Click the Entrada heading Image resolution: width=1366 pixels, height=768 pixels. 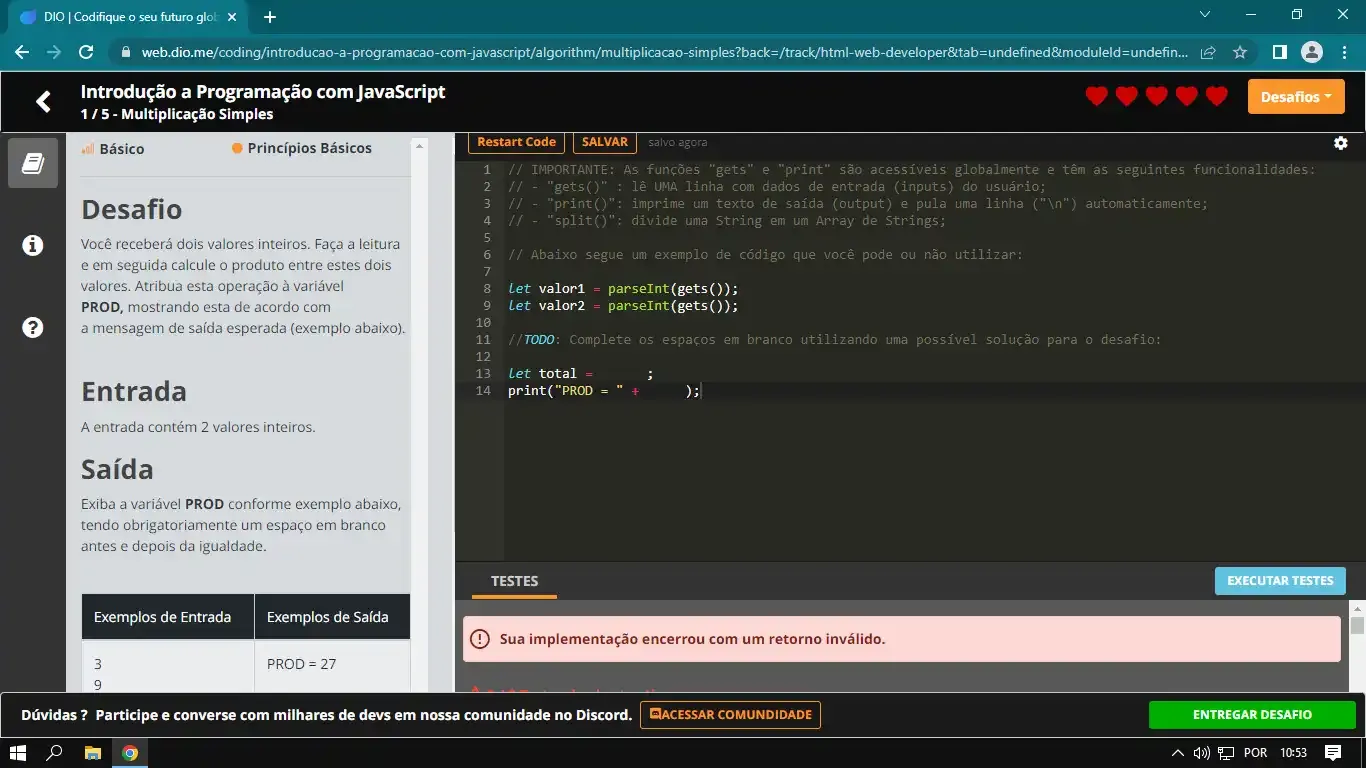click(x=134, y=392)
